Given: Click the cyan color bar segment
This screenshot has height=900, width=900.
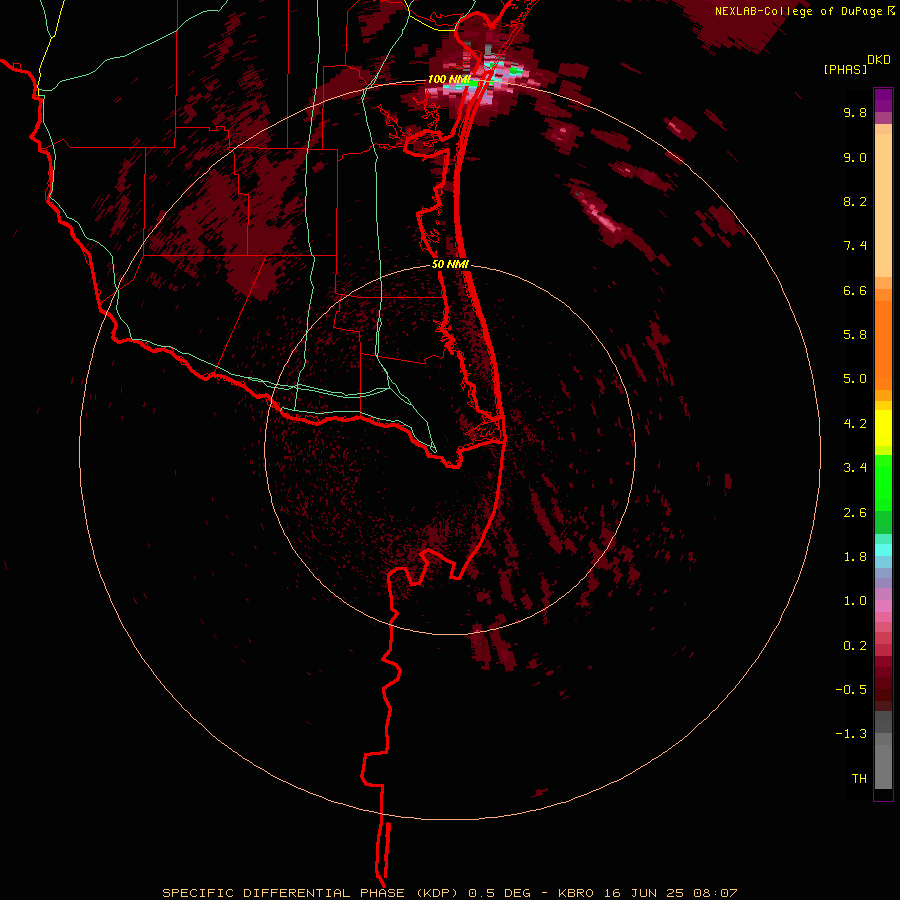Looking at the screenshot, I should click(x=883, y=550).
